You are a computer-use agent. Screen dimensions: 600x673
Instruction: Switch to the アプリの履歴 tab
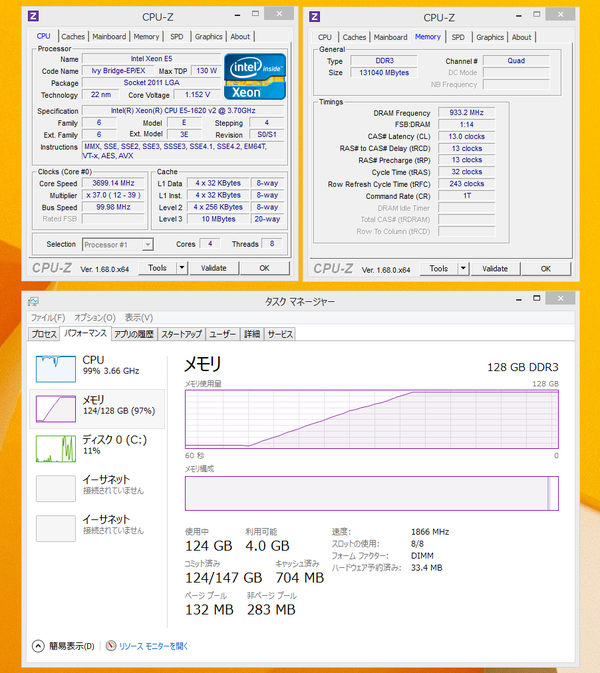pyautogui.click(x=134, y=334)
